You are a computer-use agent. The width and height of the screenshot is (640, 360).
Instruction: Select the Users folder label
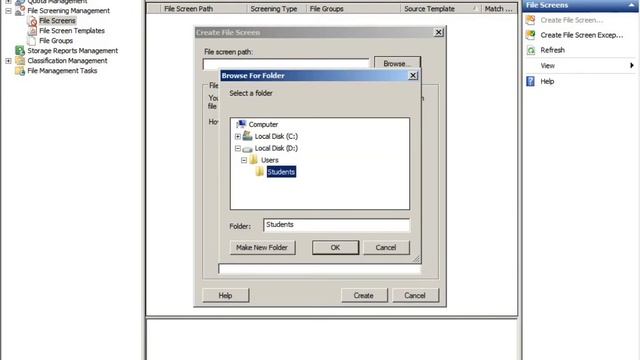point(270,160)
